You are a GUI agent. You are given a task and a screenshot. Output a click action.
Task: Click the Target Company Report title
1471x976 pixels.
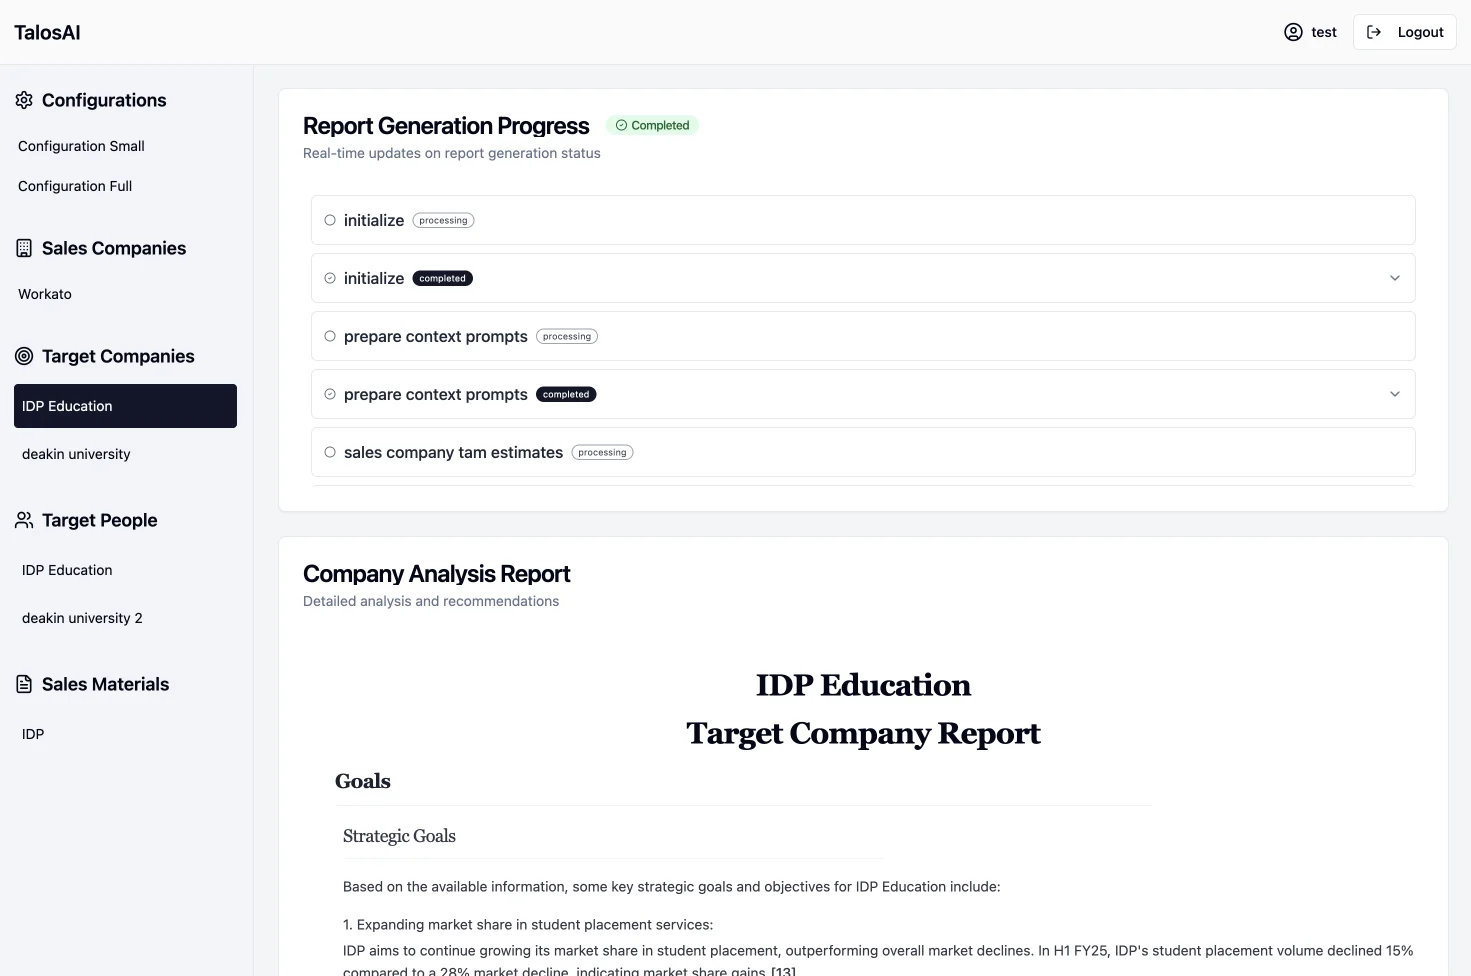point(863,733)
